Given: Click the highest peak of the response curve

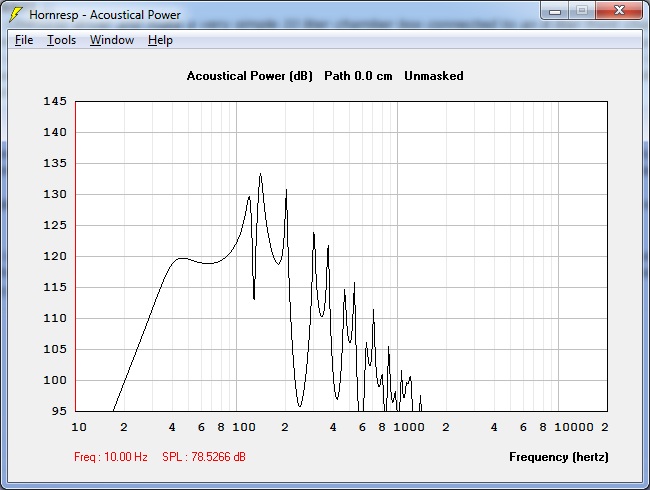Looking at the screenshot, I should coord(260,174).
